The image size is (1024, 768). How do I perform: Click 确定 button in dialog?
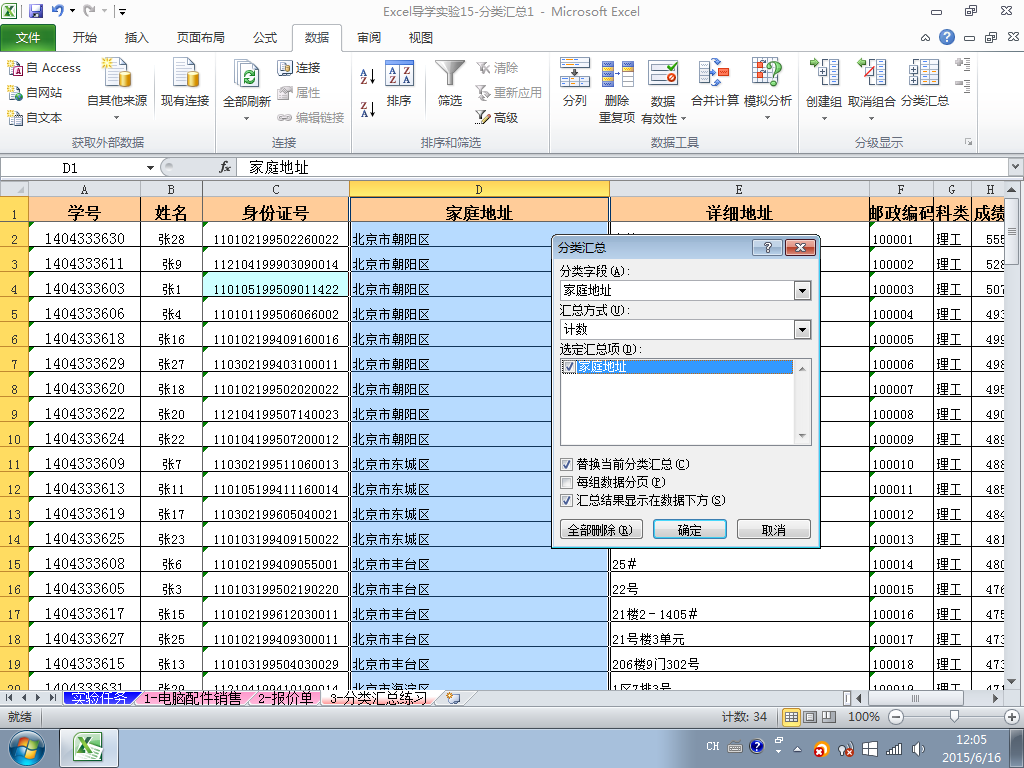tap(690, 530)
